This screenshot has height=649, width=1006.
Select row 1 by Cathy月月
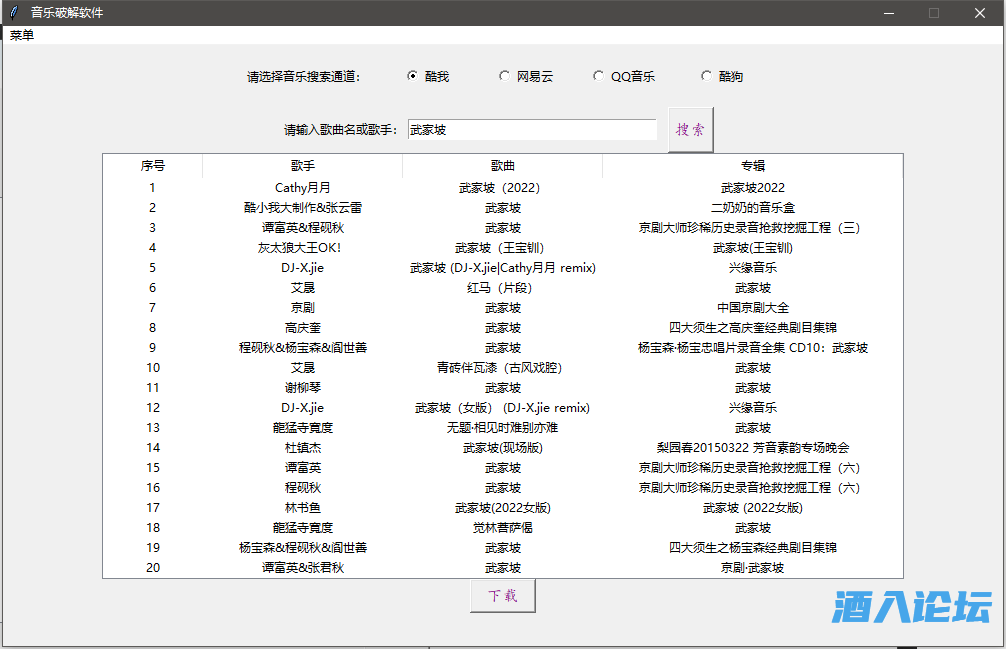pyautogui.click(x=302, y=188)
